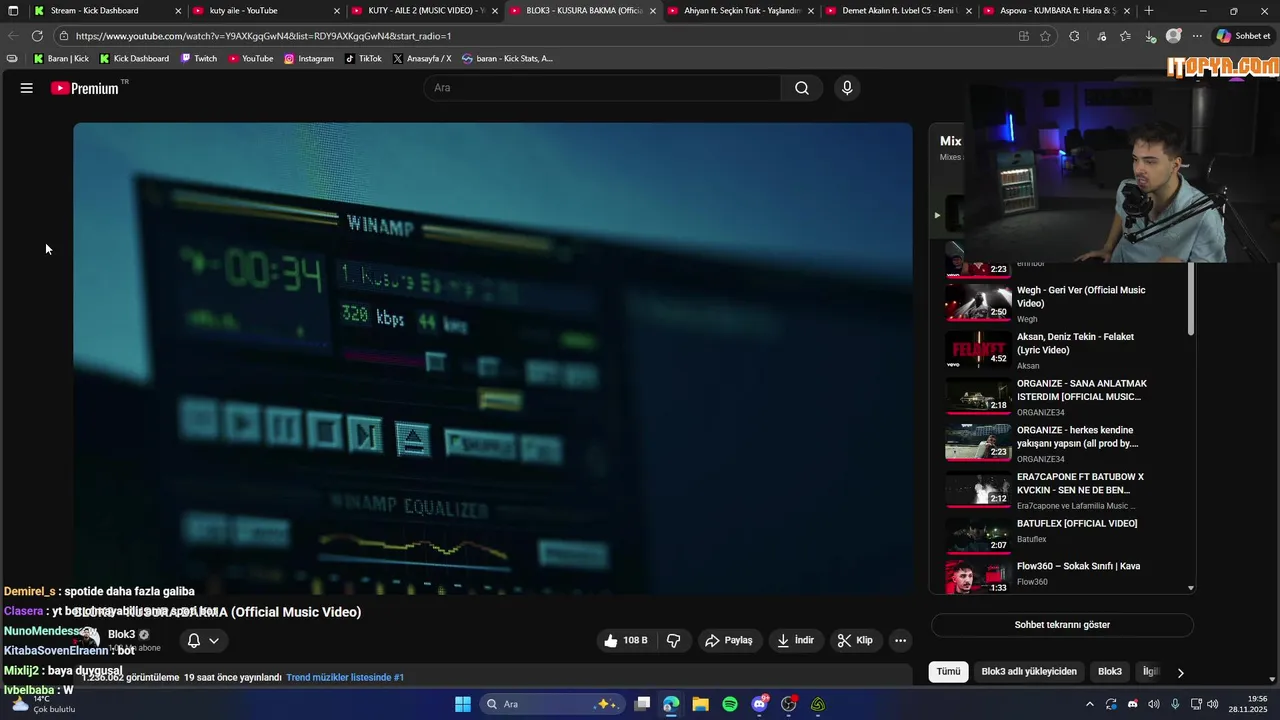Like the video with thumbs up
The height and width of the screenshot is (720, 1280).
tap(627, 640)
